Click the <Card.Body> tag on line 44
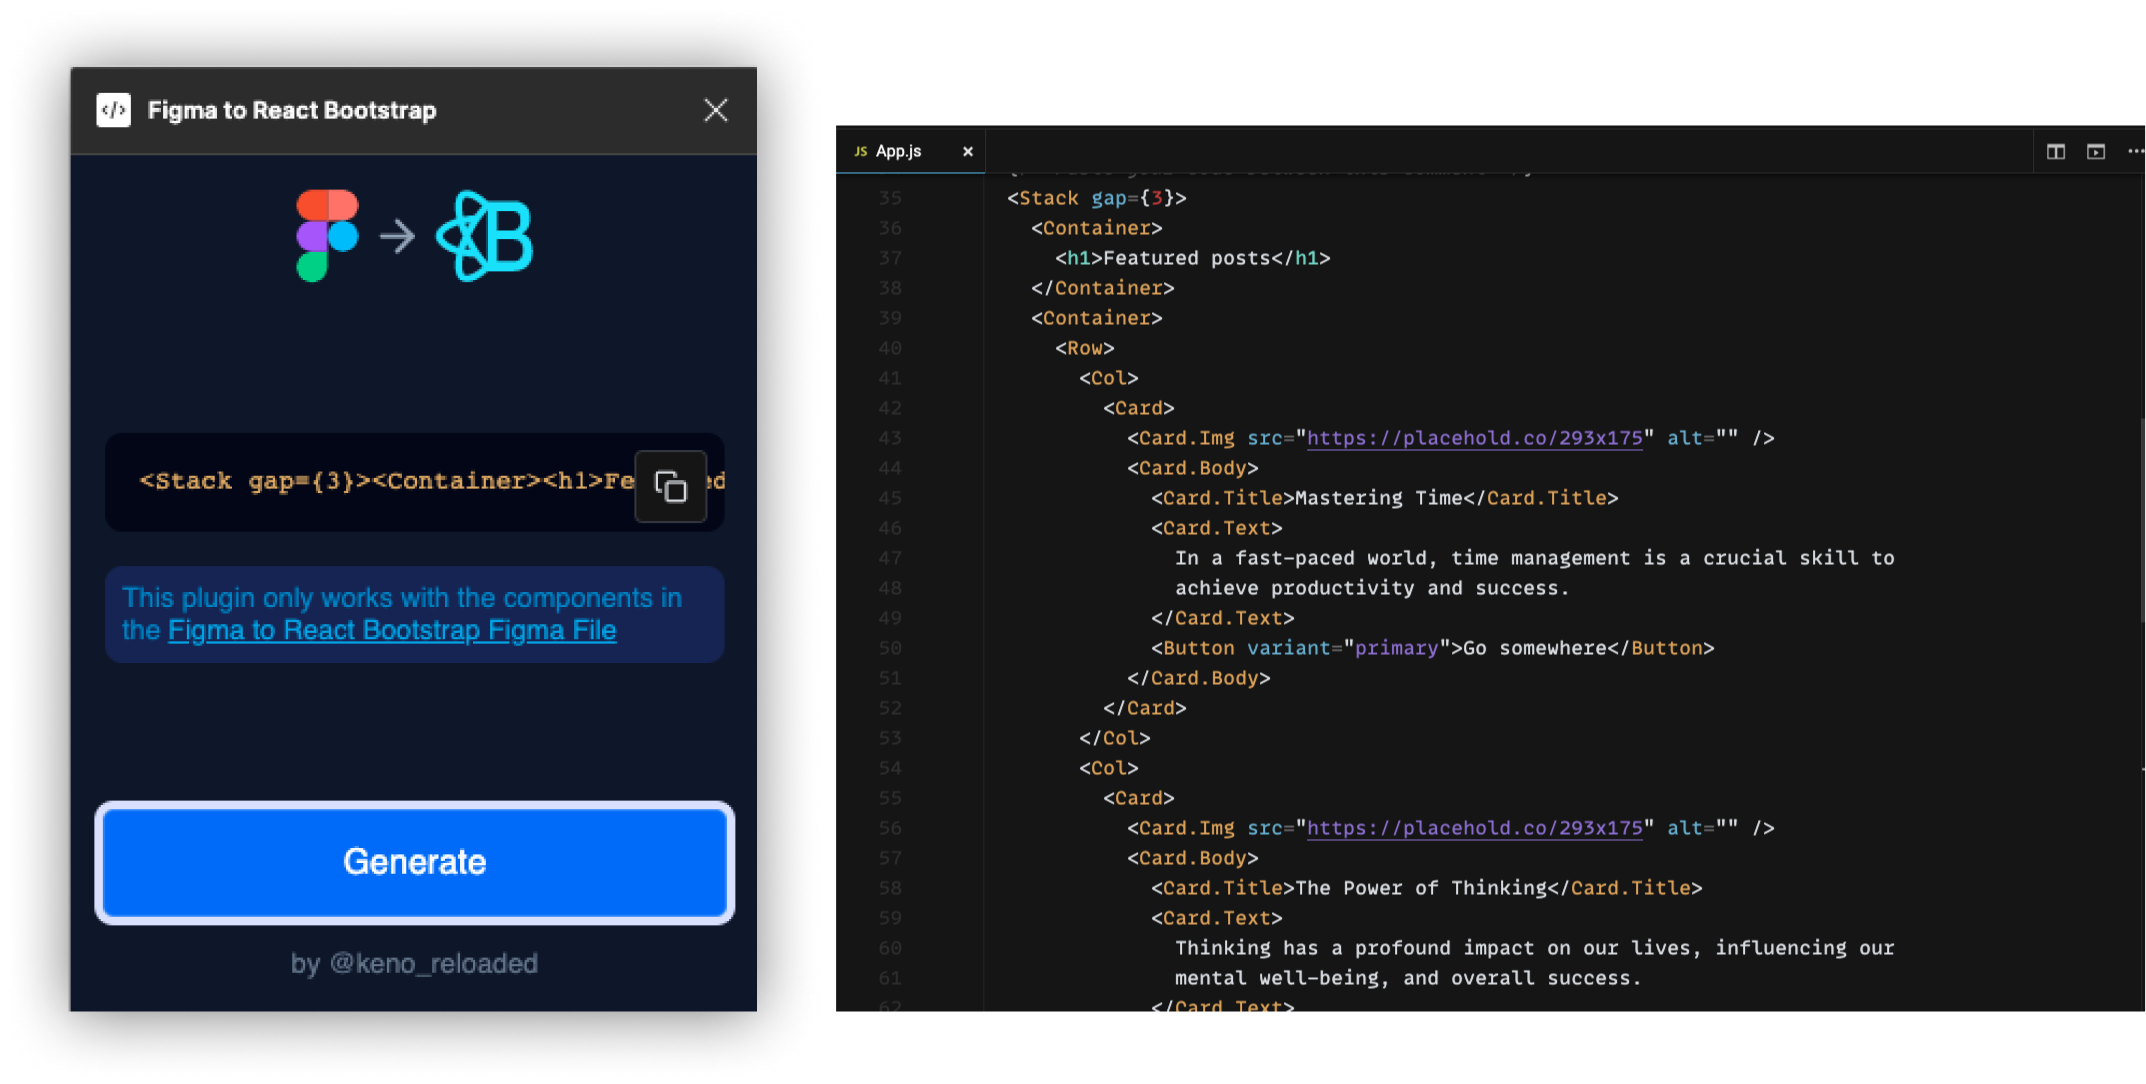This screenshot has width=2146, height=1084. coord(1193,468)
